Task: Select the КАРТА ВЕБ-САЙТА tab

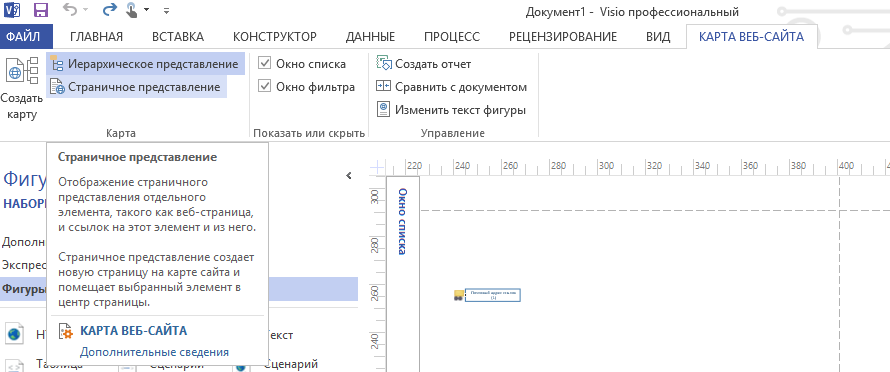Action: tap(751, 37)
